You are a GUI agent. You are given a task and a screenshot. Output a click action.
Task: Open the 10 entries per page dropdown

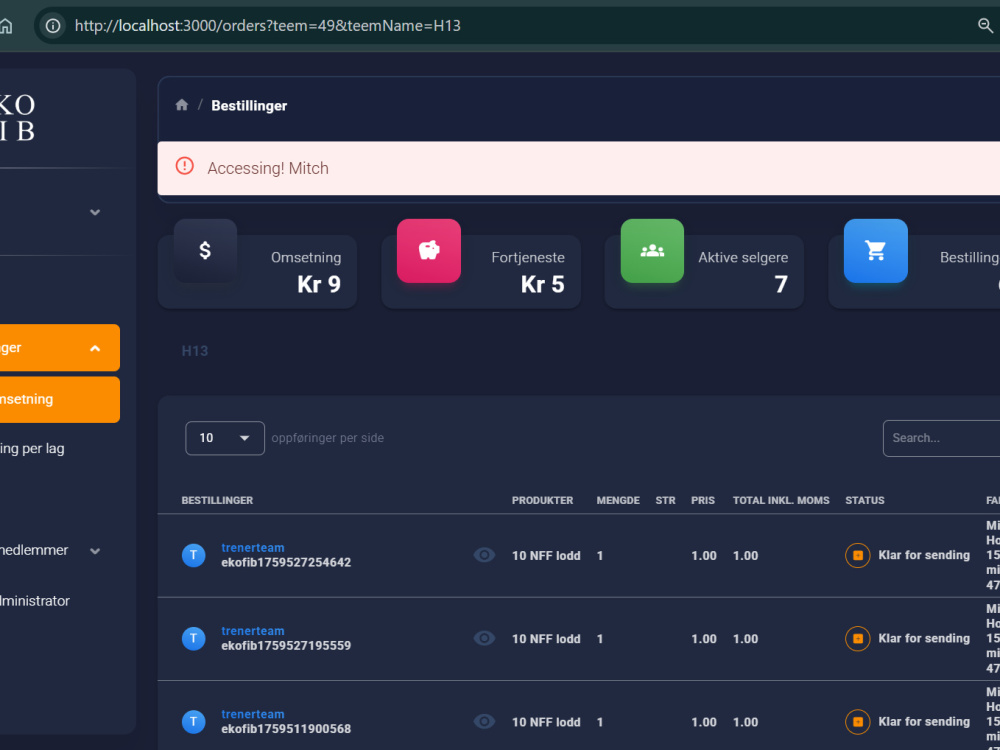224,438
